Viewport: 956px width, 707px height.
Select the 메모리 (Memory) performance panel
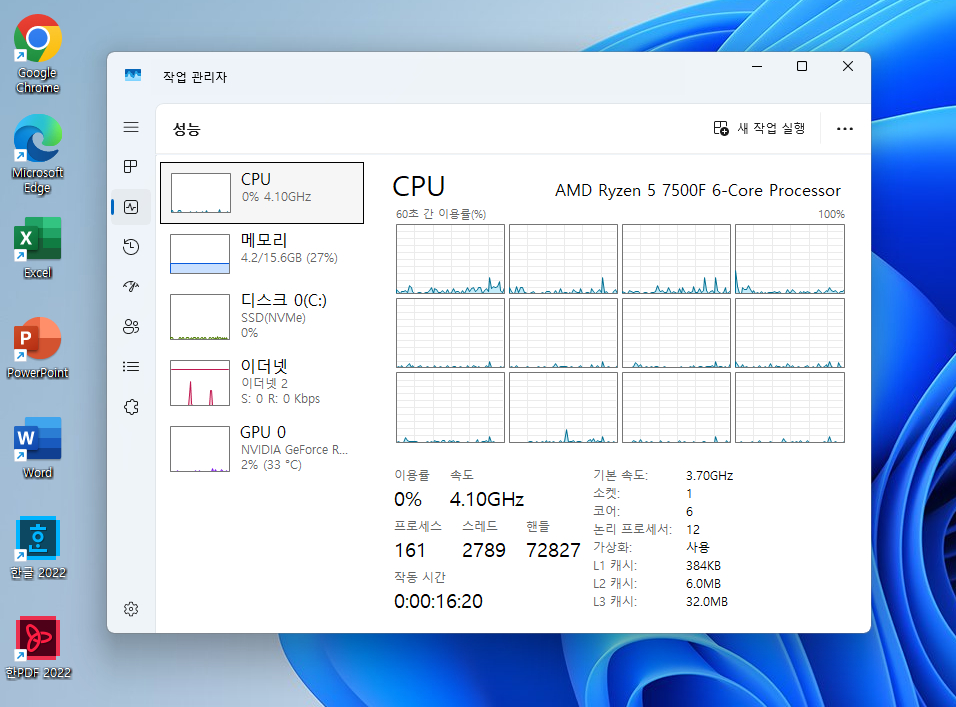(x=262, y=252)
